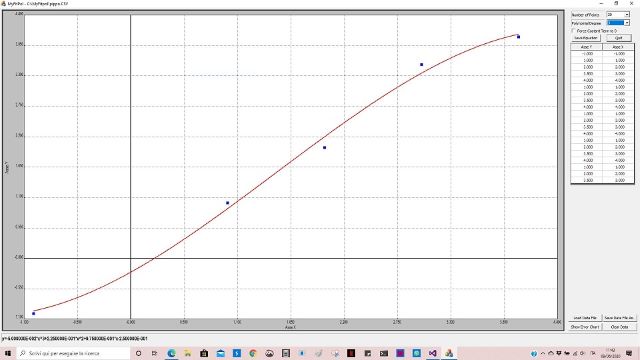Open File Explorer in the taskbar
This screenshot has width=640, height=360.
[x=187, y=353]
